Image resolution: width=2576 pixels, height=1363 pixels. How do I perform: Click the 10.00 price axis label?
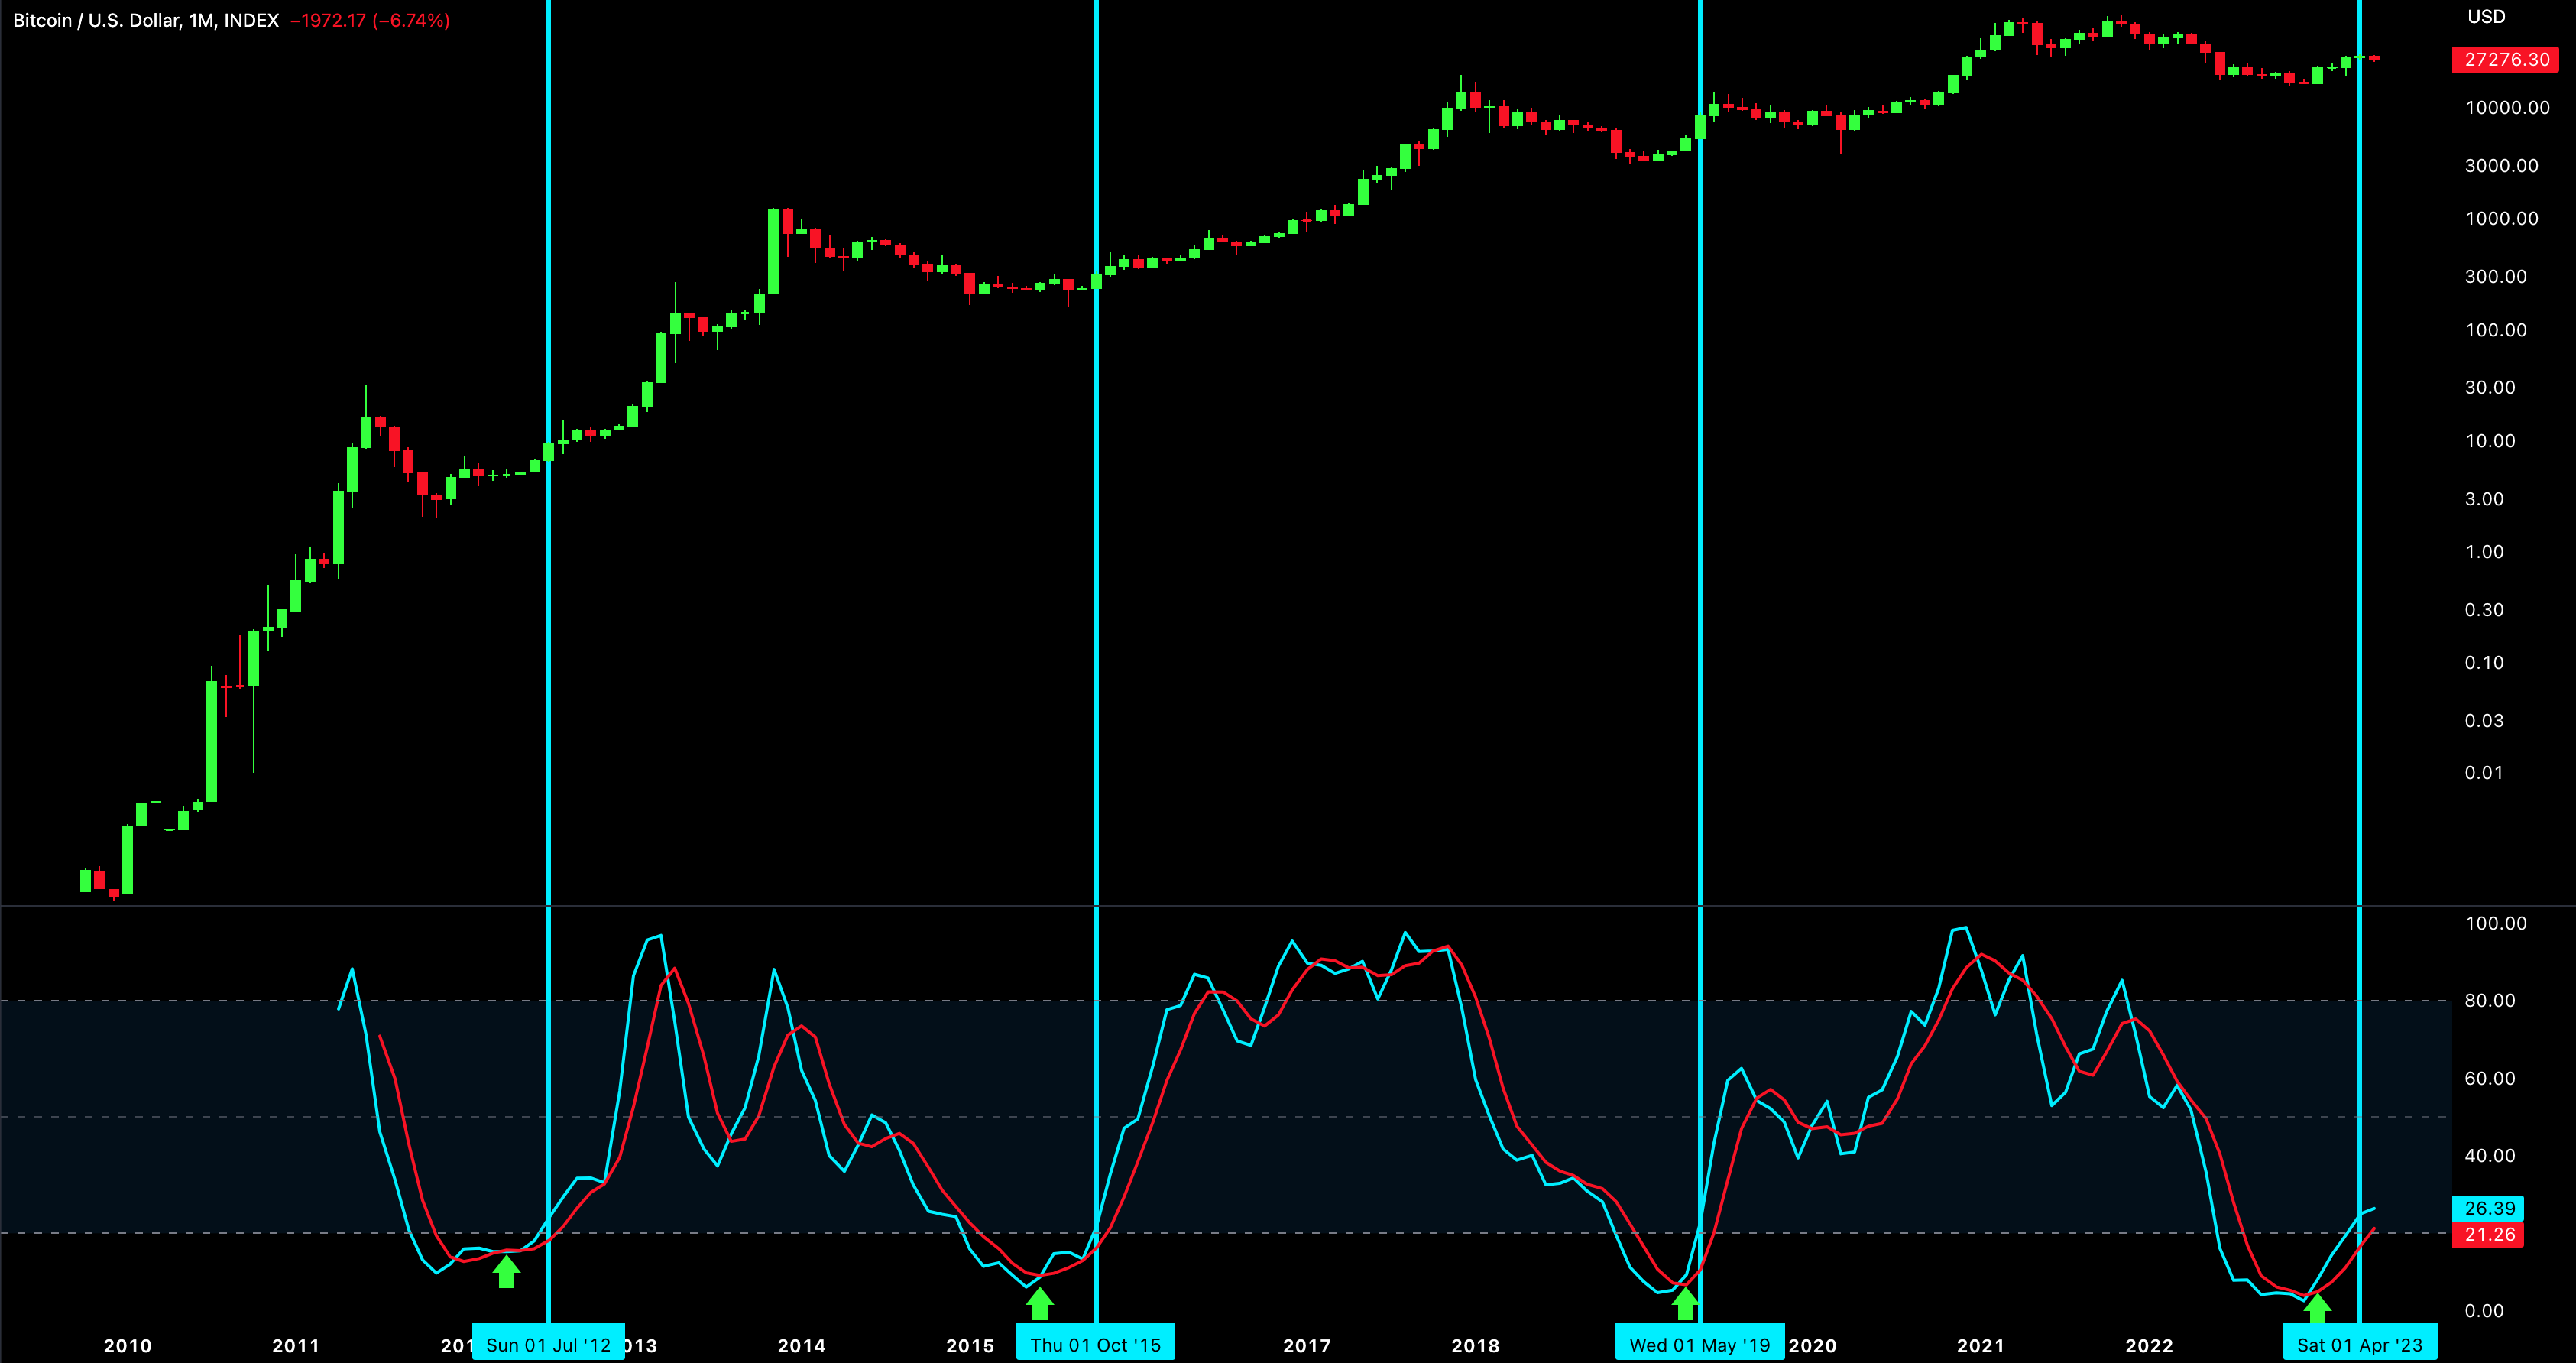pos(2490,441)
